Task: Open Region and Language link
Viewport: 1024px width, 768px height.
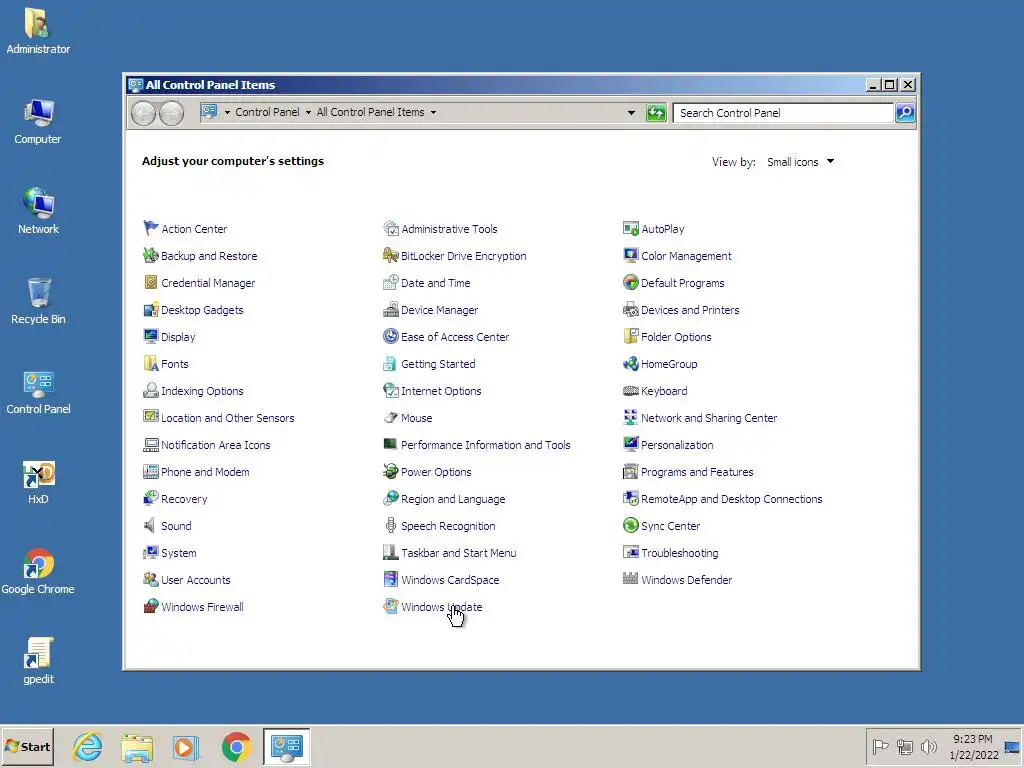Action: (x=453, y=499)
